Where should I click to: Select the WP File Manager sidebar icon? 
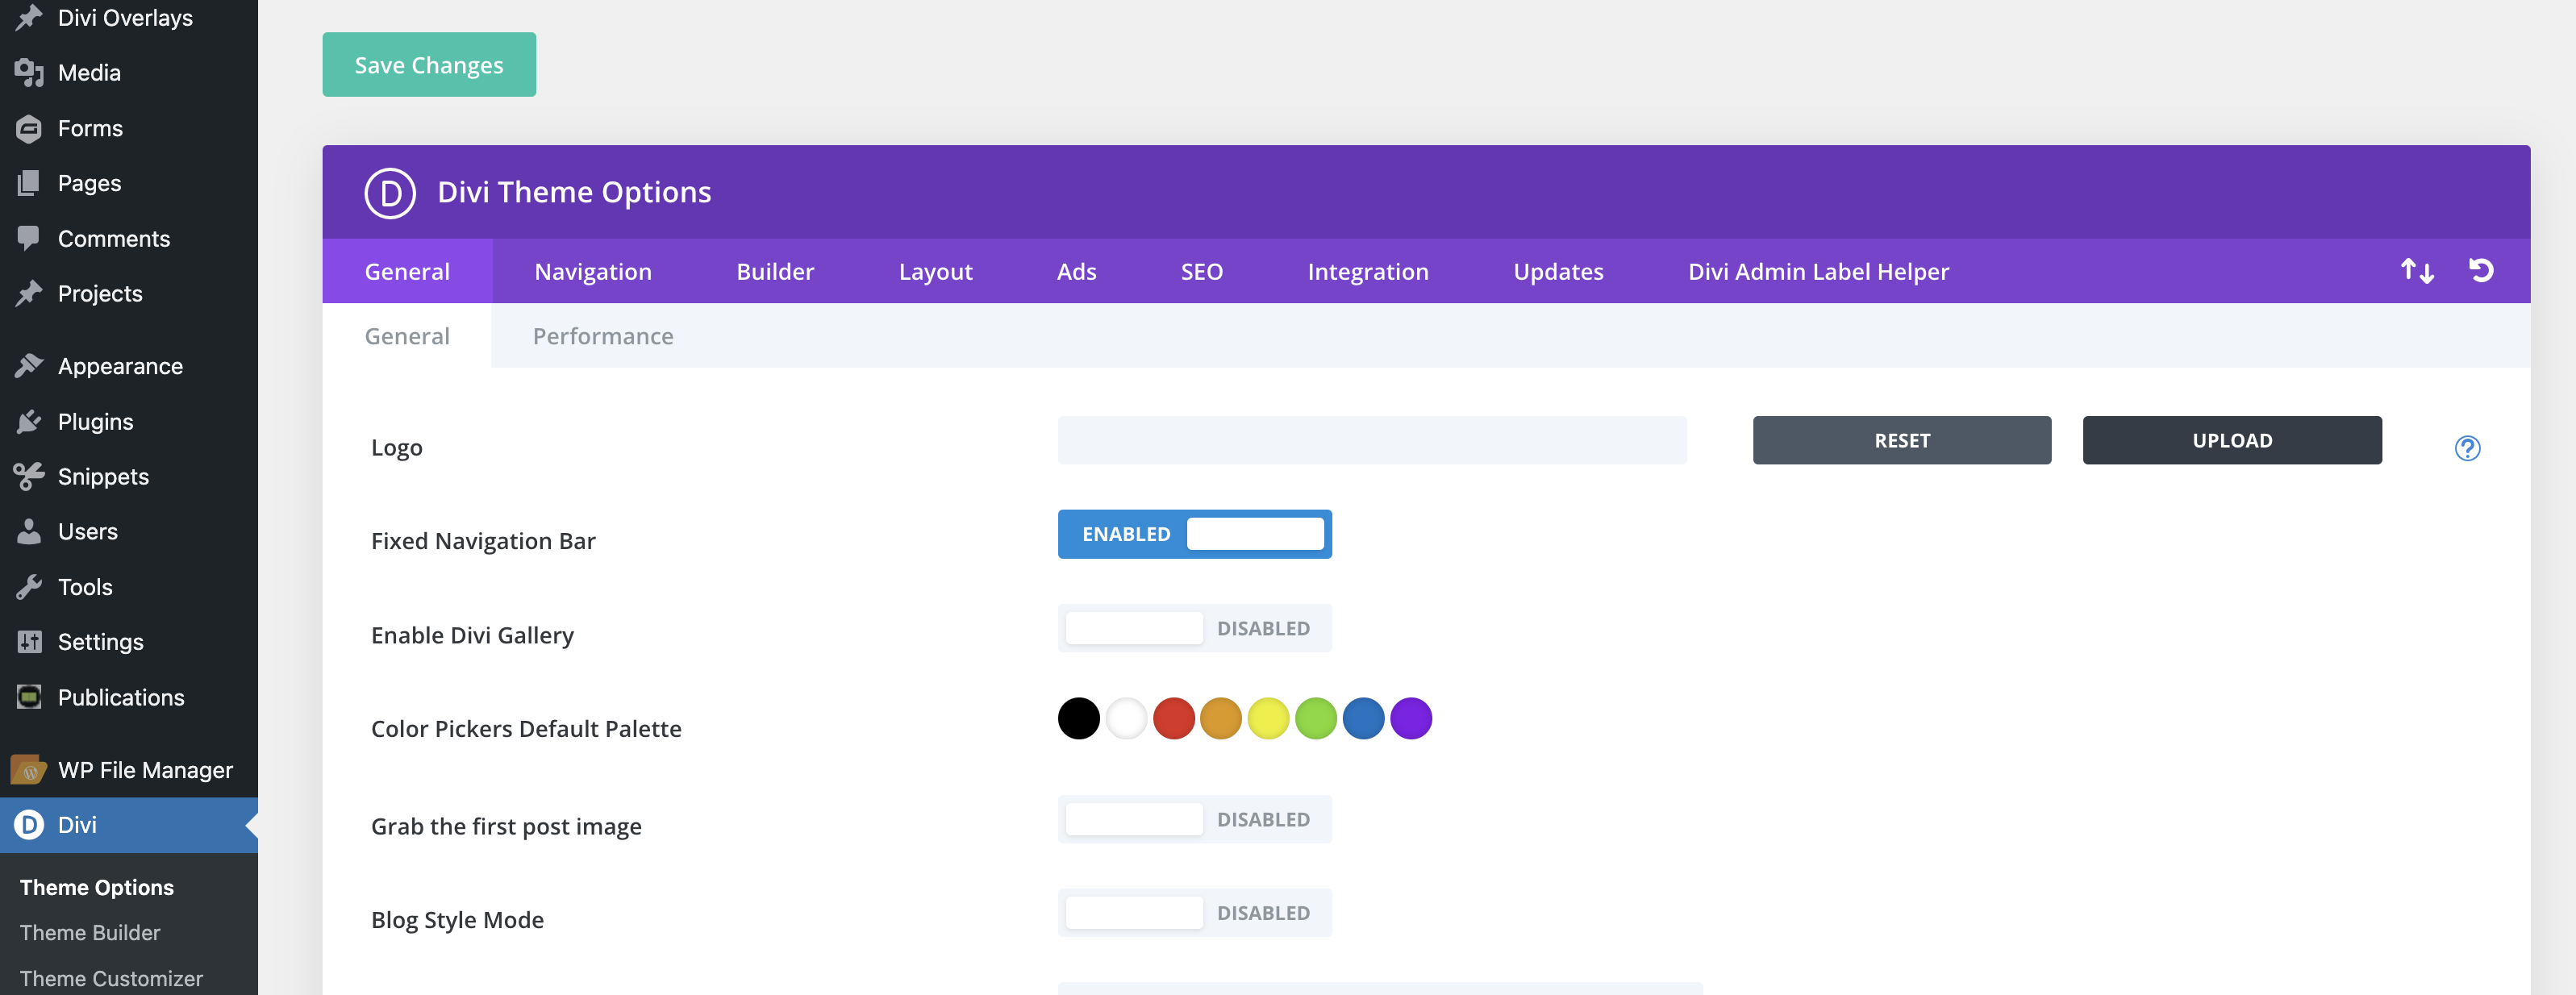click(x=27, y=769)
